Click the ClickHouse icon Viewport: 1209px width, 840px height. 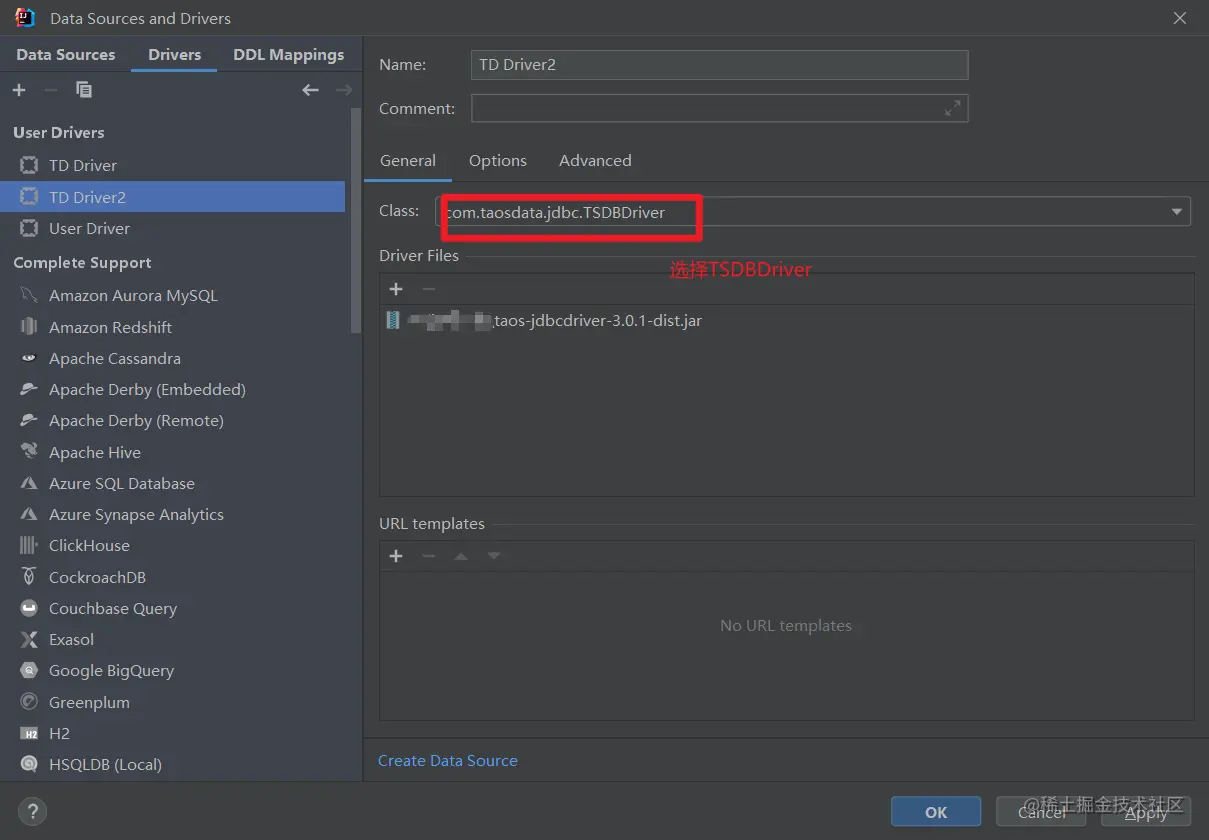point(29,546)
